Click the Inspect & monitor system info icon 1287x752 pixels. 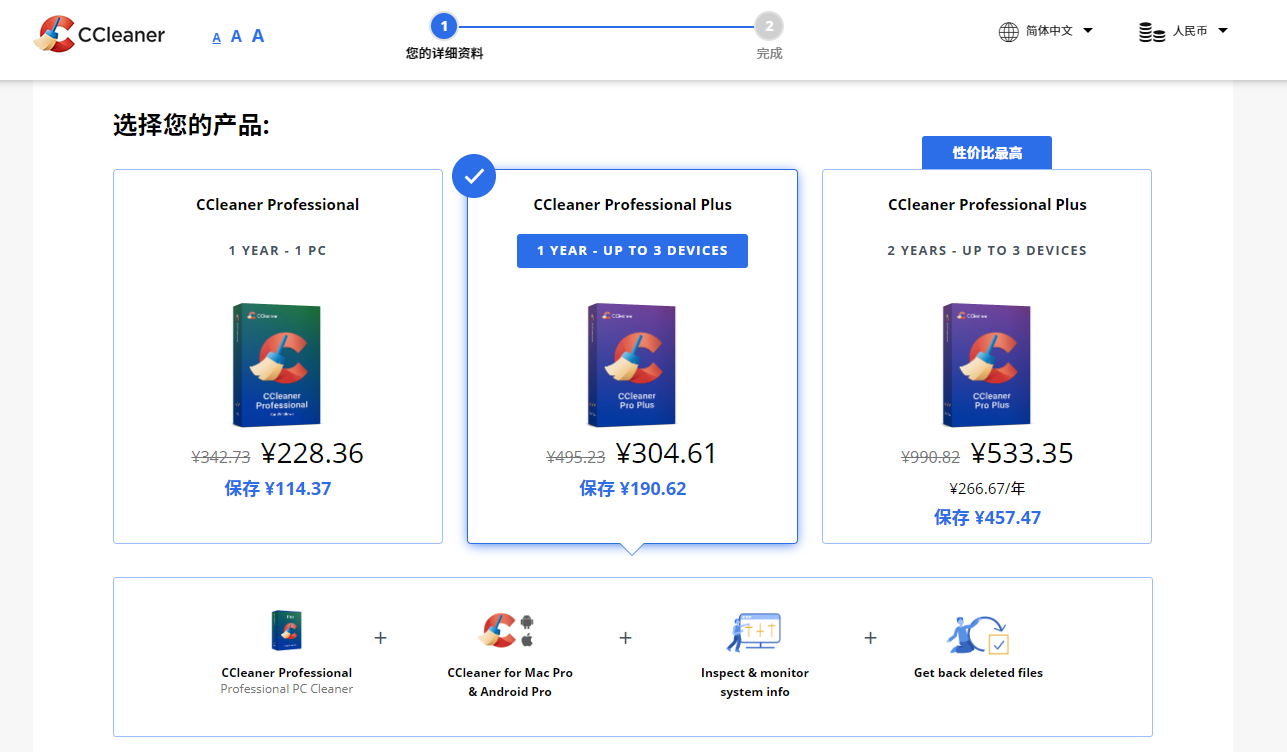[x=754, y=632]
